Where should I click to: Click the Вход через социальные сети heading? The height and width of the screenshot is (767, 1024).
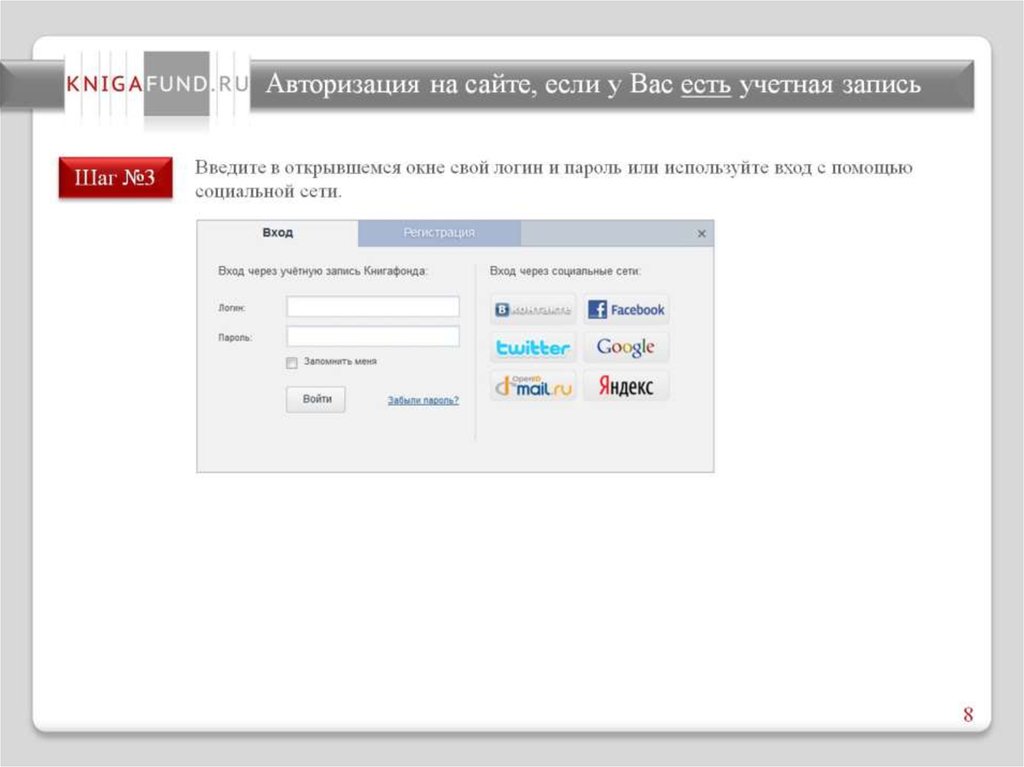tap(565, 271)
